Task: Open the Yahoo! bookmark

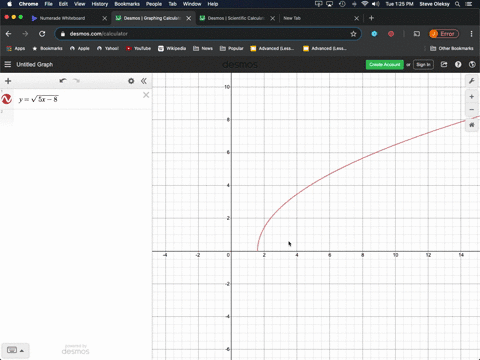Action: 108,48
